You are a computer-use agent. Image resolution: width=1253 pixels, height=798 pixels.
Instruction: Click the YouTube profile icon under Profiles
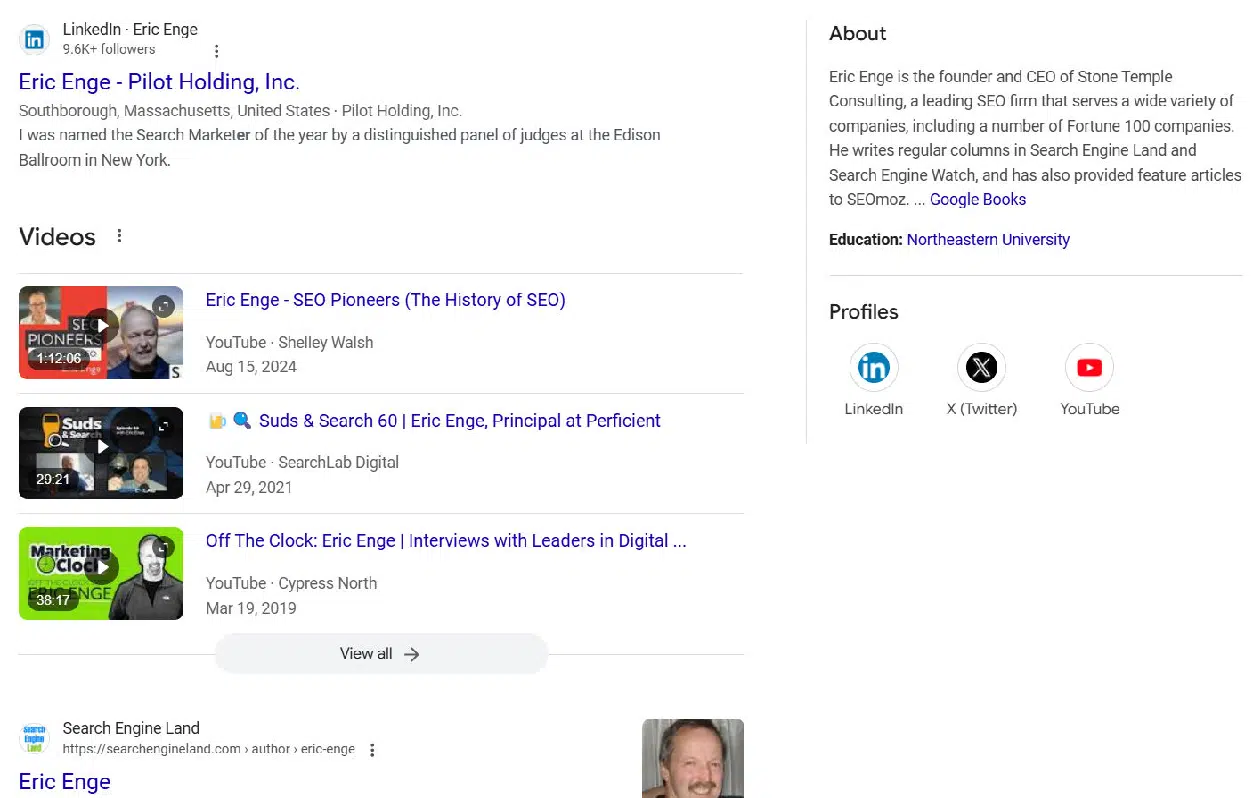click(x=1089, y=368)
